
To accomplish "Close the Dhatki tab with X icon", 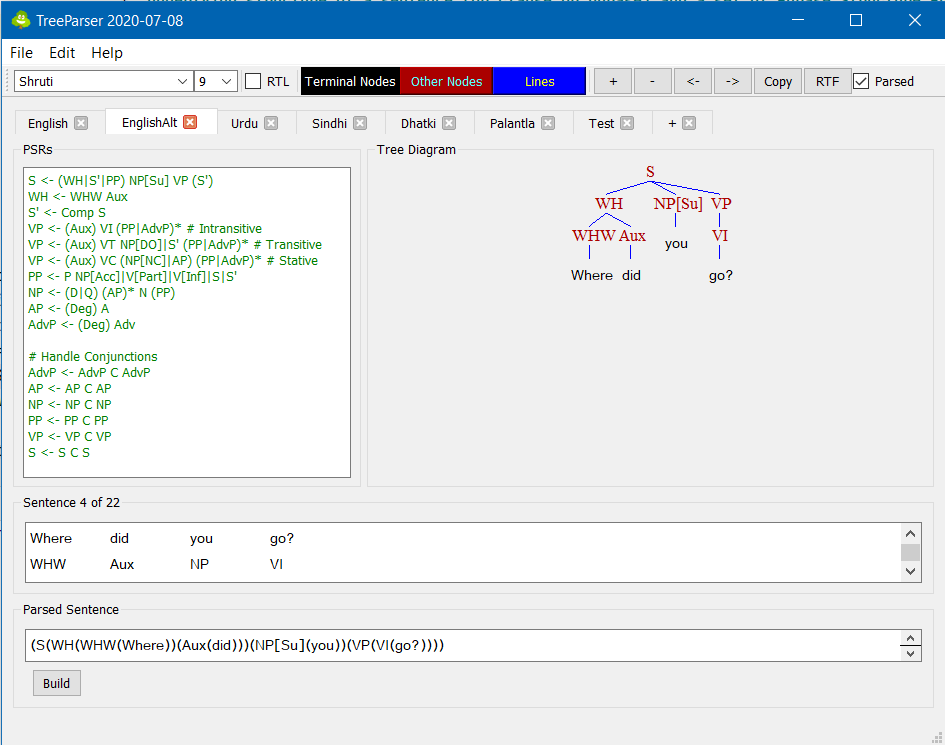I will tap(449, 124).
